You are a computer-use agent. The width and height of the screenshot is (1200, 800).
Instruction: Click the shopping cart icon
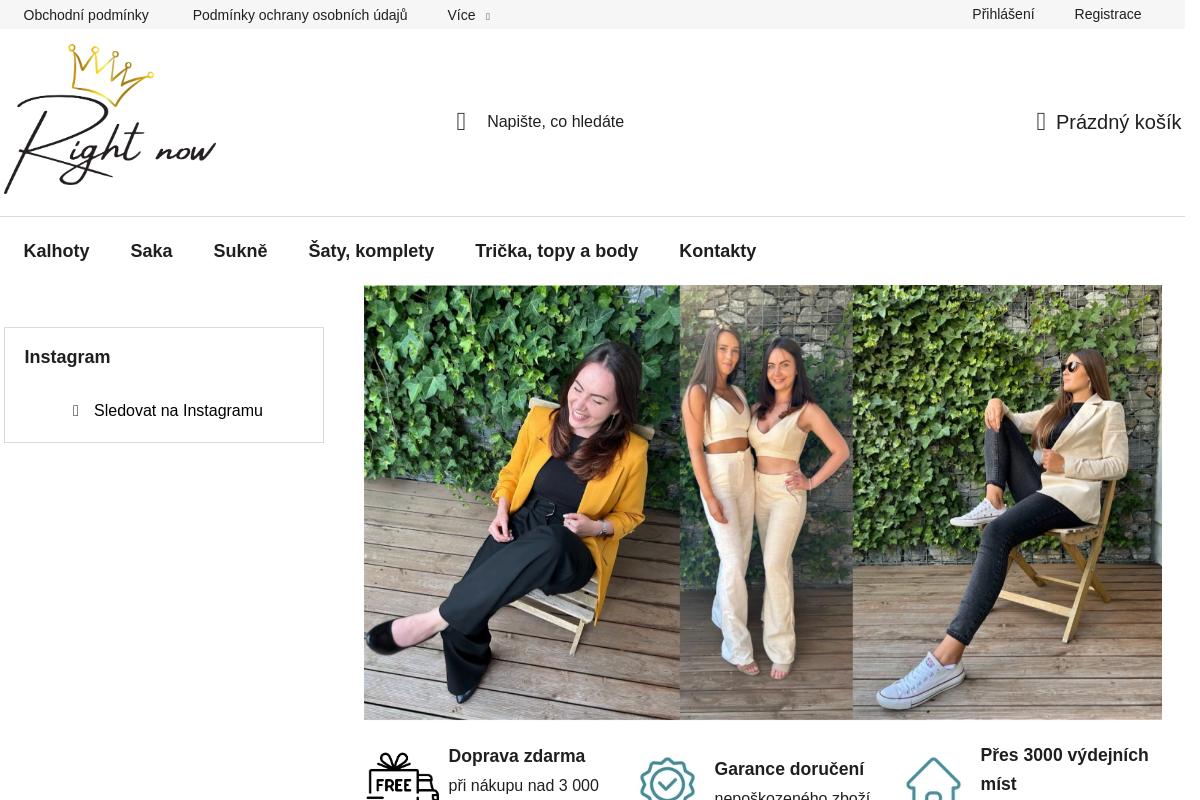pyautogui.click(x=1041, y=122)
